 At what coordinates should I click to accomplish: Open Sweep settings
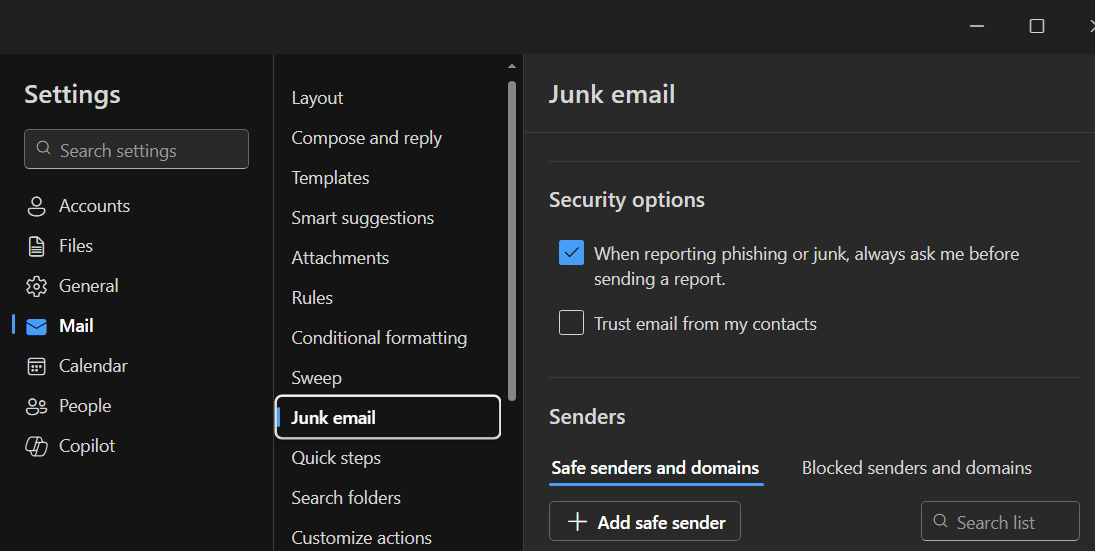click(x=316, y=378)
